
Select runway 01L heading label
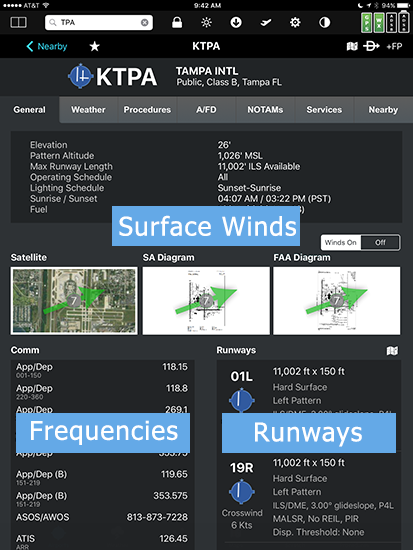coord(241,376)
